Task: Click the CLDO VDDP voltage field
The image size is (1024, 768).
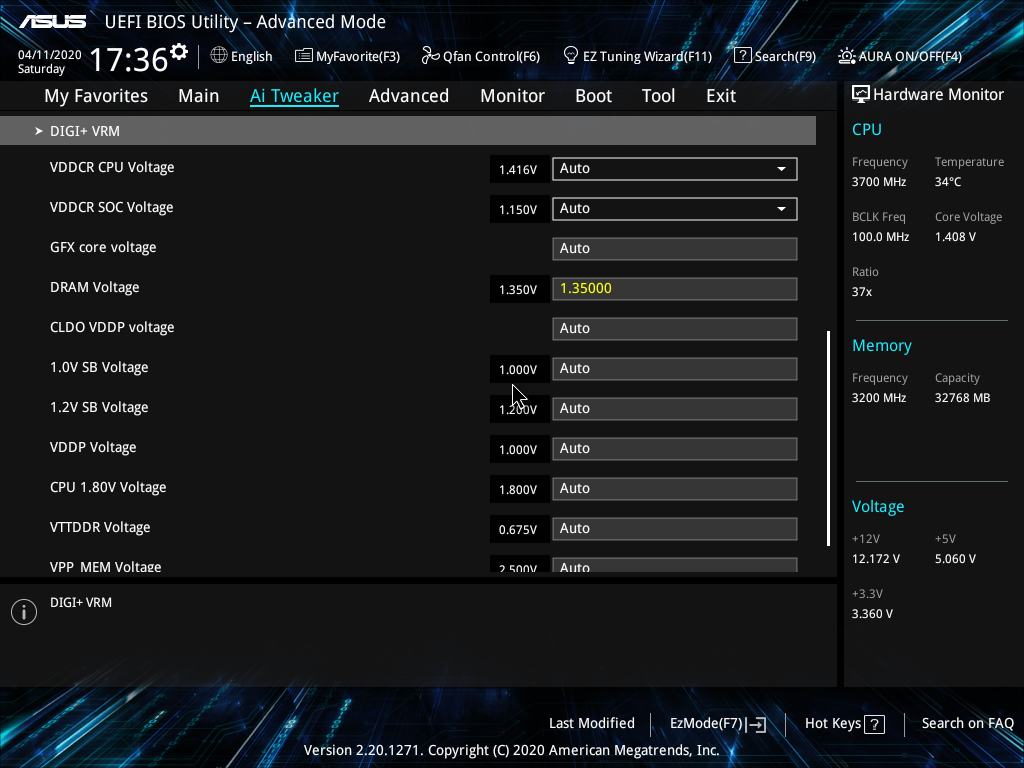Action: [x=674, y=328]
